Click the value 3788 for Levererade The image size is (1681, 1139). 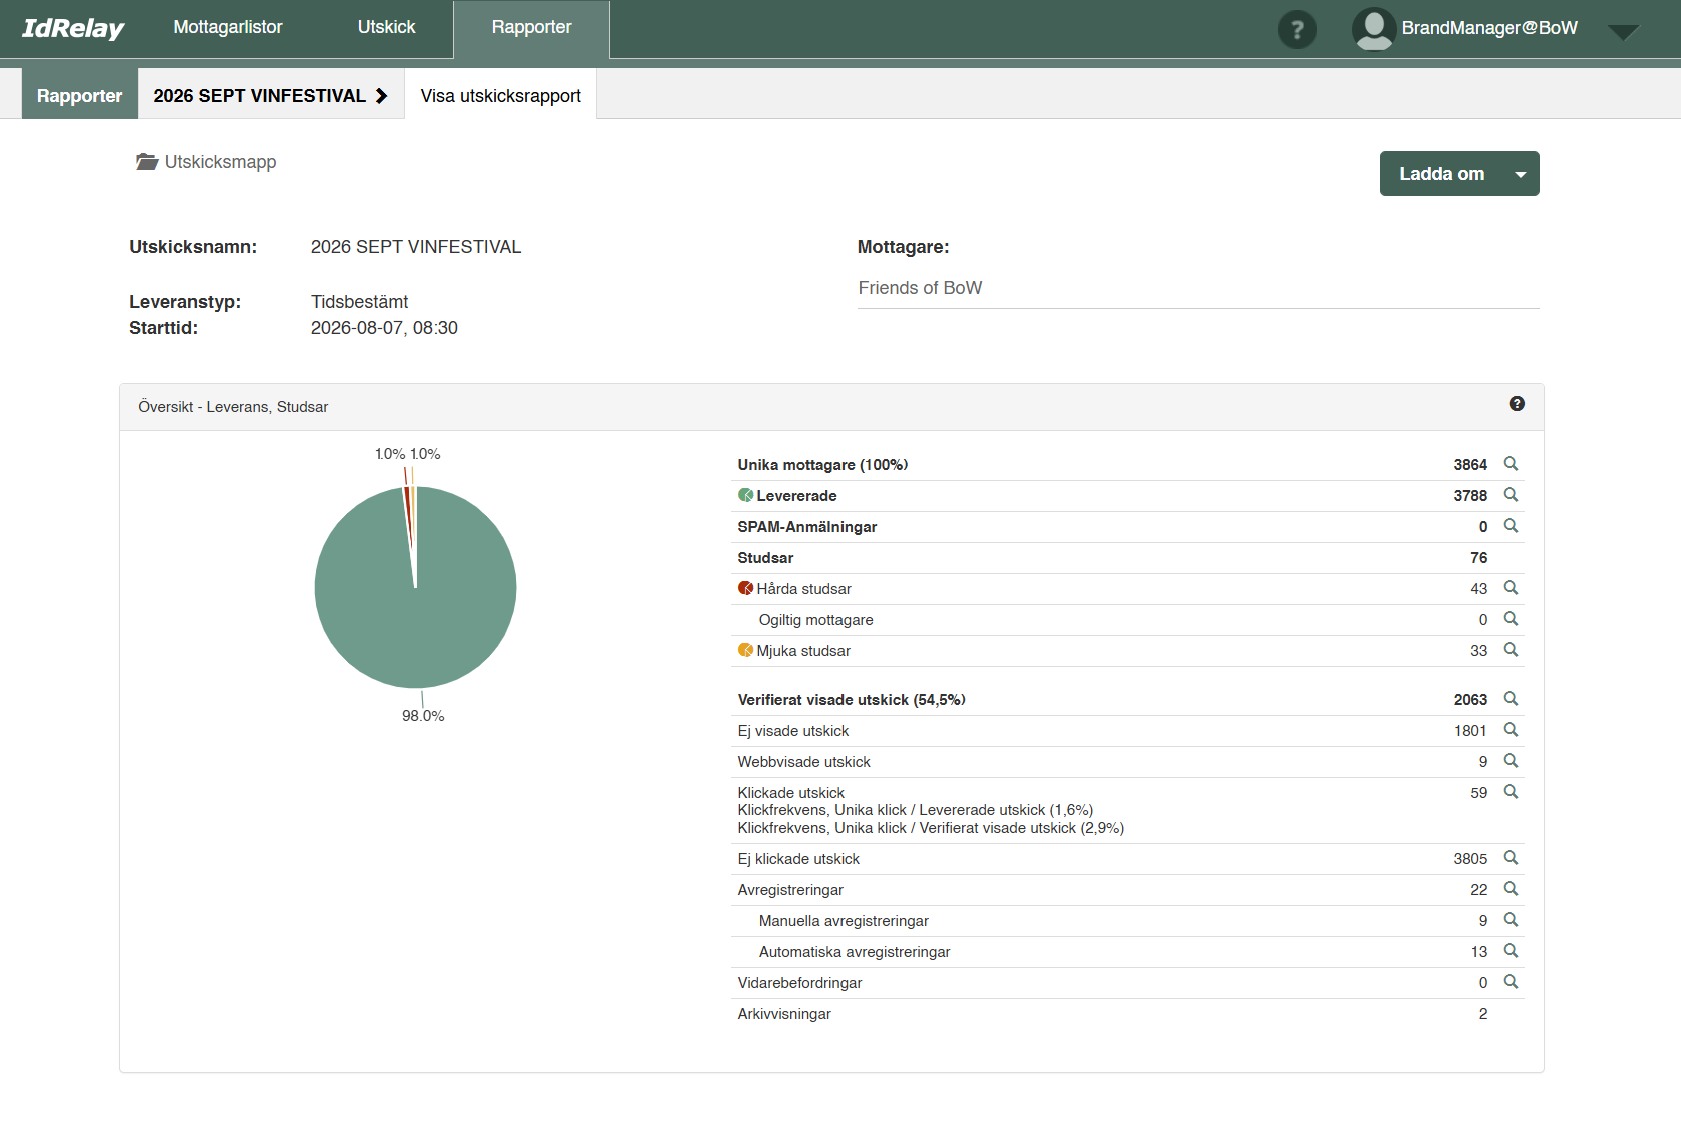[1470, 496]
